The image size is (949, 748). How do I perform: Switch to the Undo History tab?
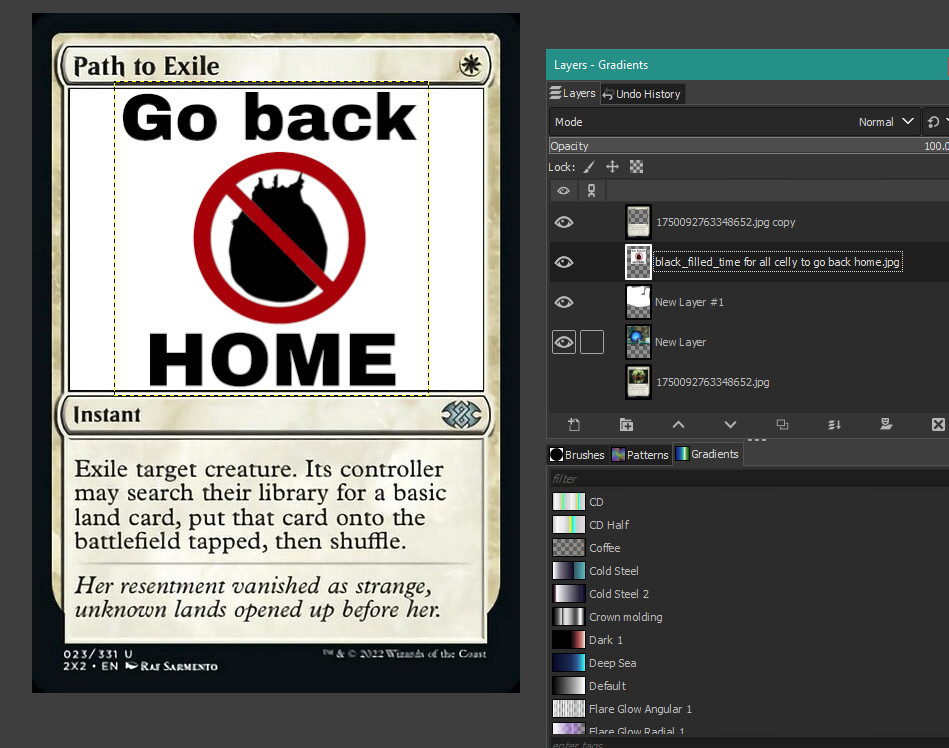tap(642, 94)
